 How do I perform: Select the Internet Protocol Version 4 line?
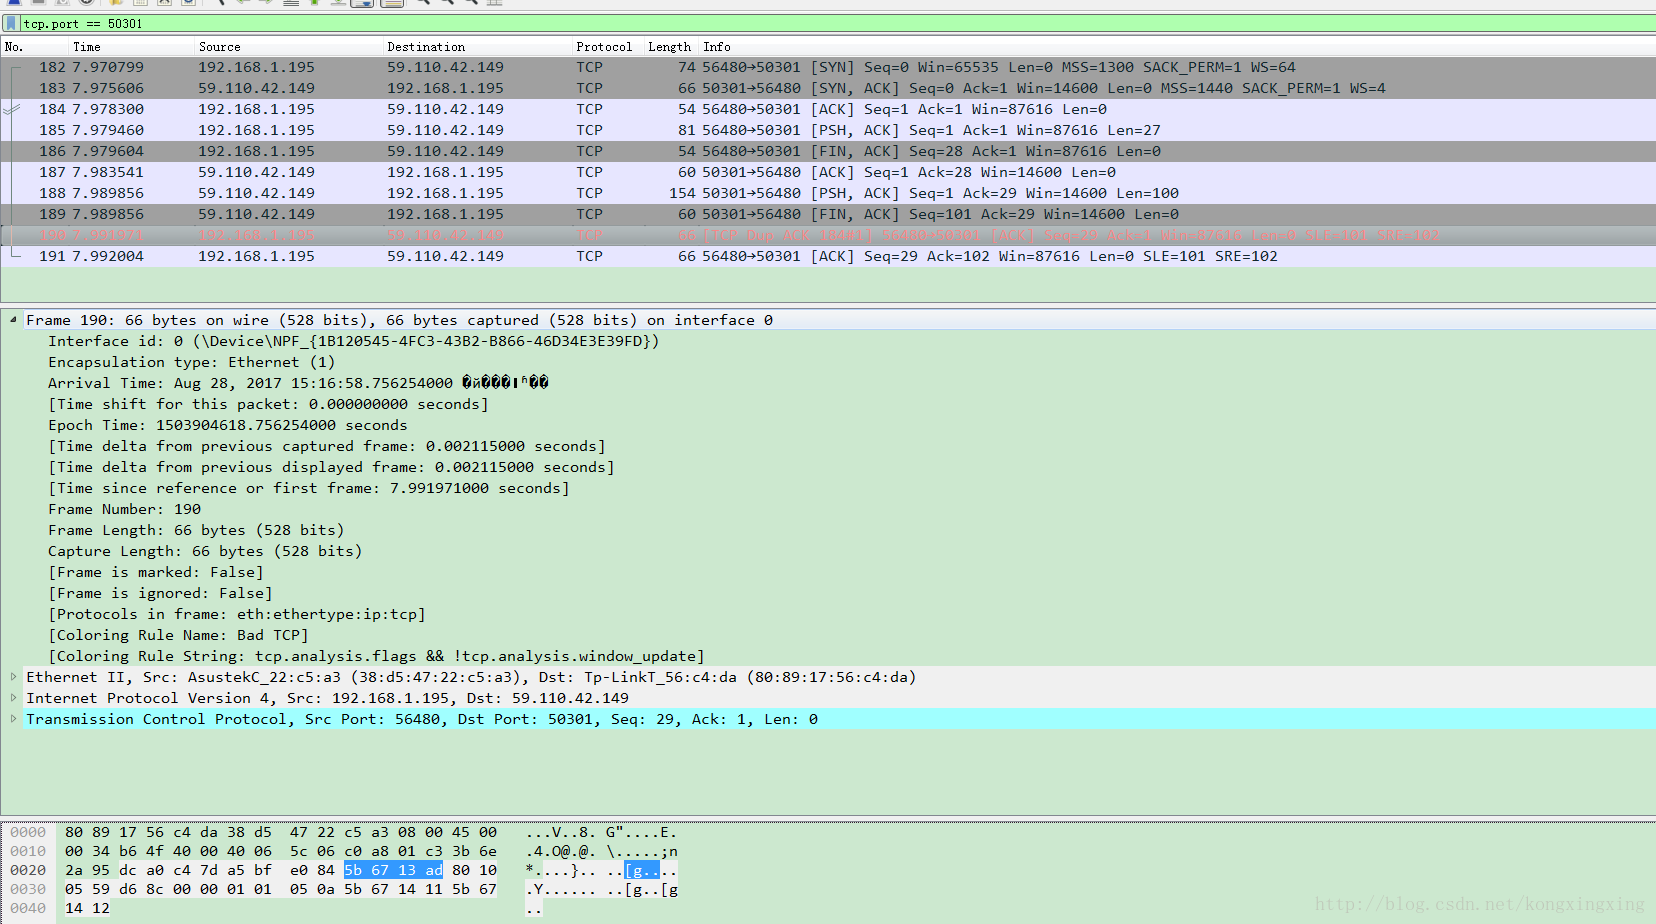pyautogui.click(x=327, y=698)
